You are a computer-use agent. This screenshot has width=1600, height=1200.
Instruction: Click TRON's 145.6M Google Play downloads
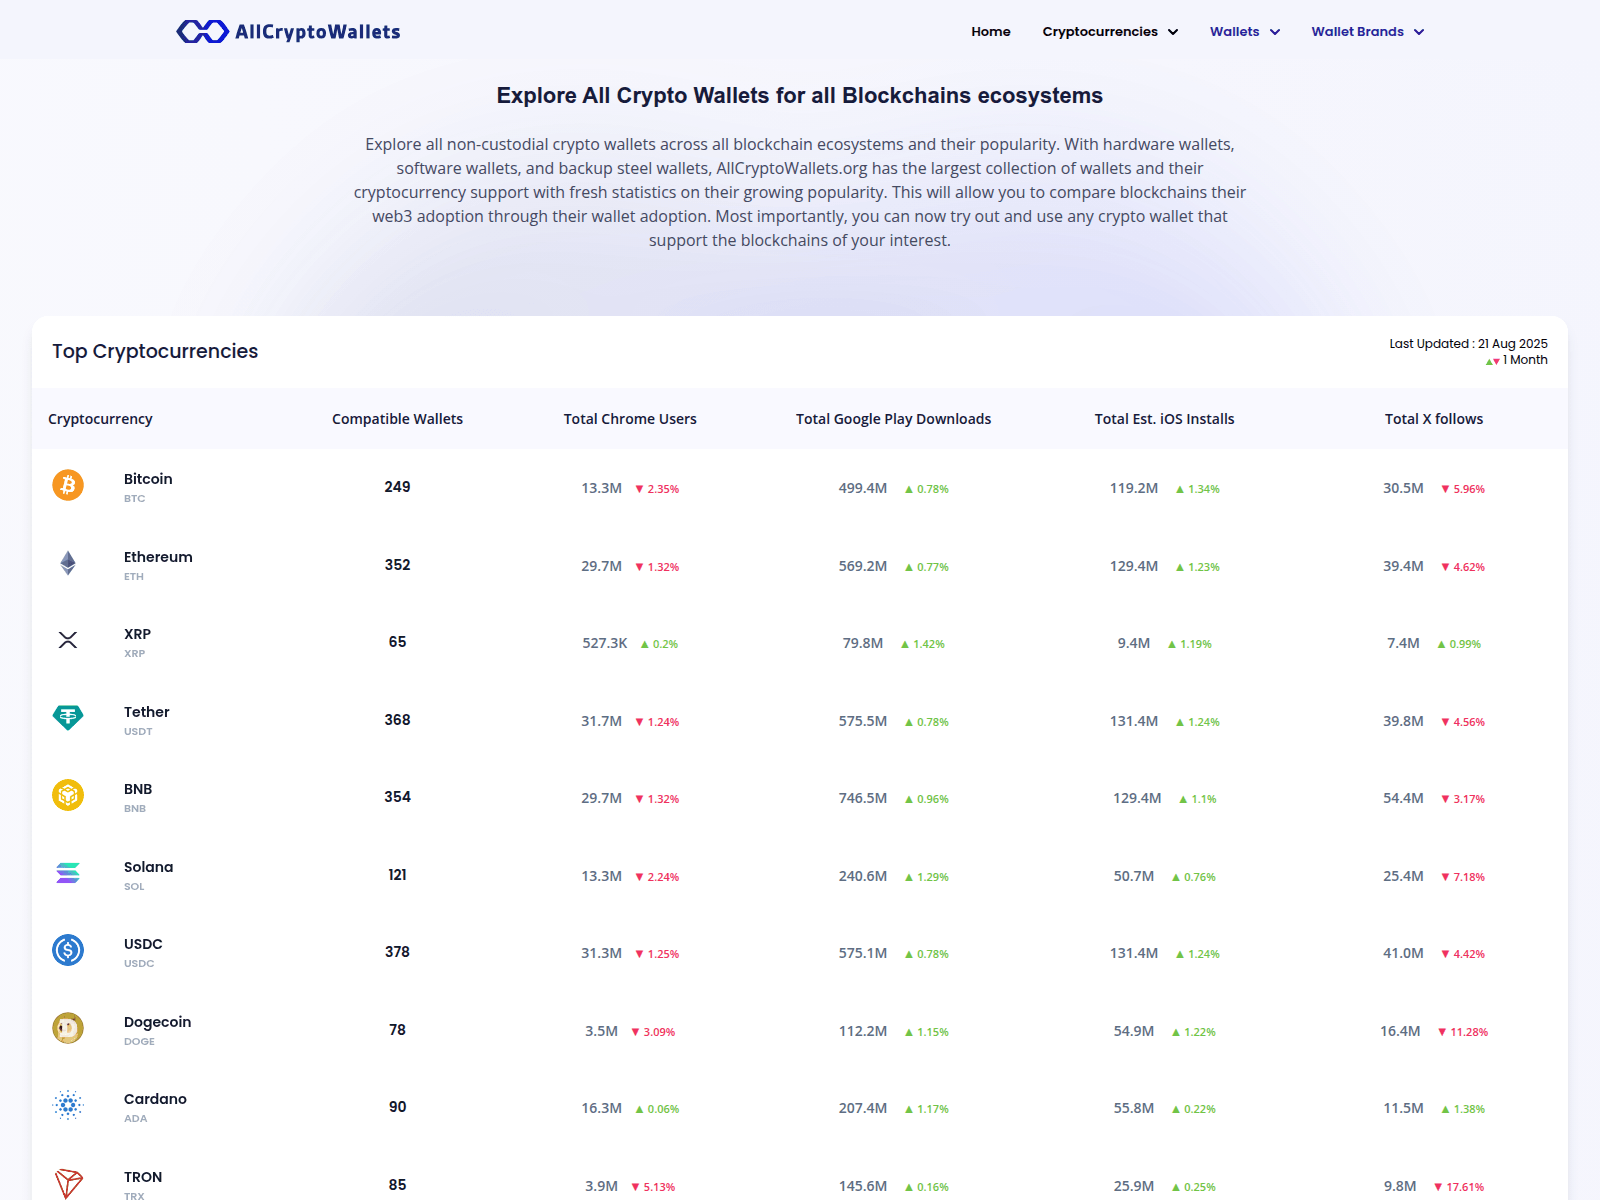pos(862,1186)
